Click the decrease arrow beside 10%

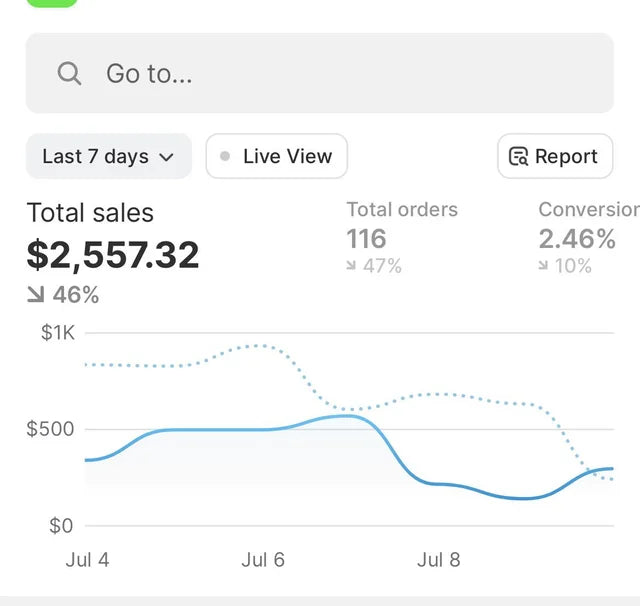(x=544, y=266)
